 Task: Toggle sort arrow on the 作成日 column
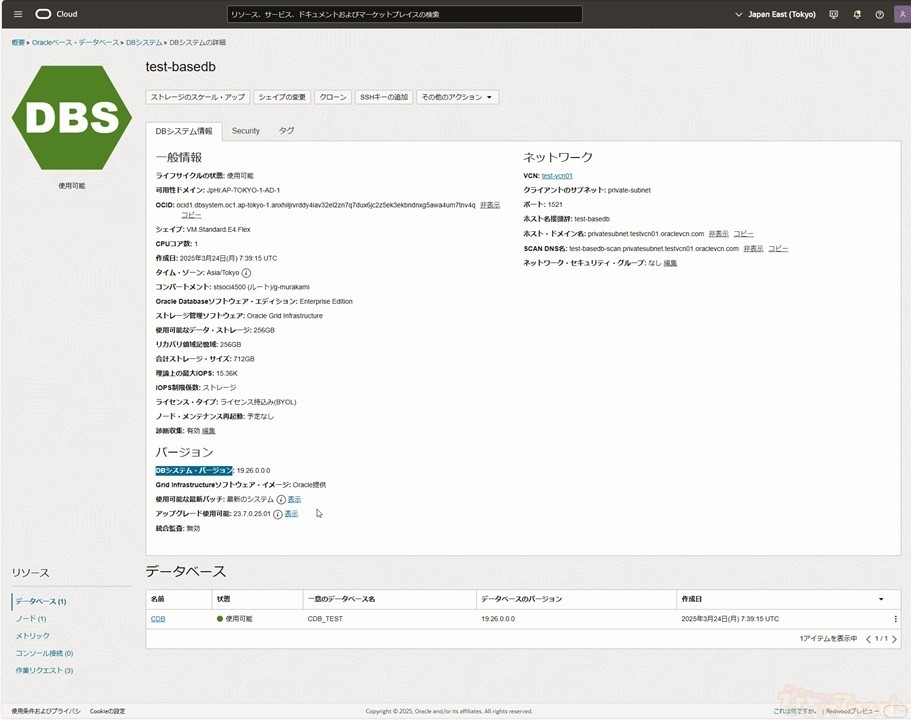click(881, 599)
